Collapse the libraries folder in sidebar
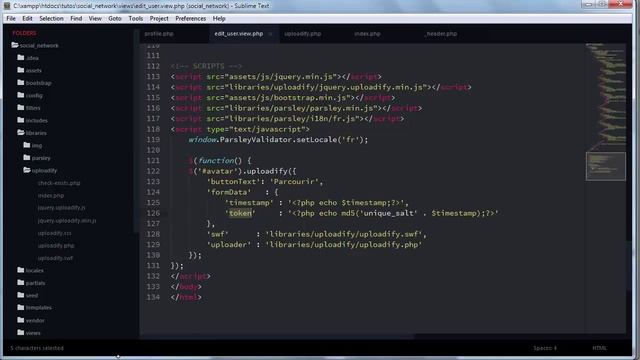Viewport: 640px width, 360px height. pos(21,133)
